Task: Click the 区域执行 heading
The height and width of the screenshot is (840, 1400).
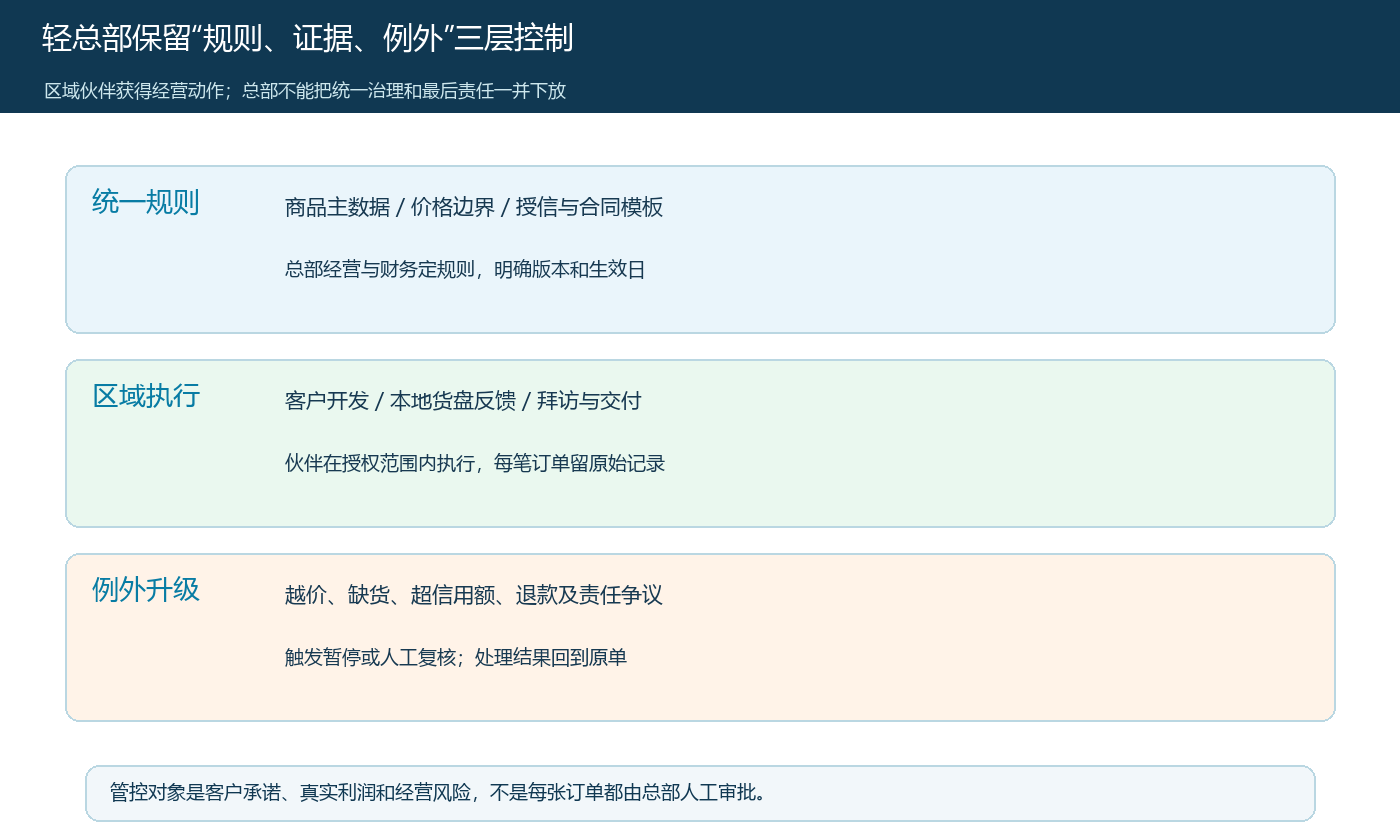Action: [x=146, y=397]
